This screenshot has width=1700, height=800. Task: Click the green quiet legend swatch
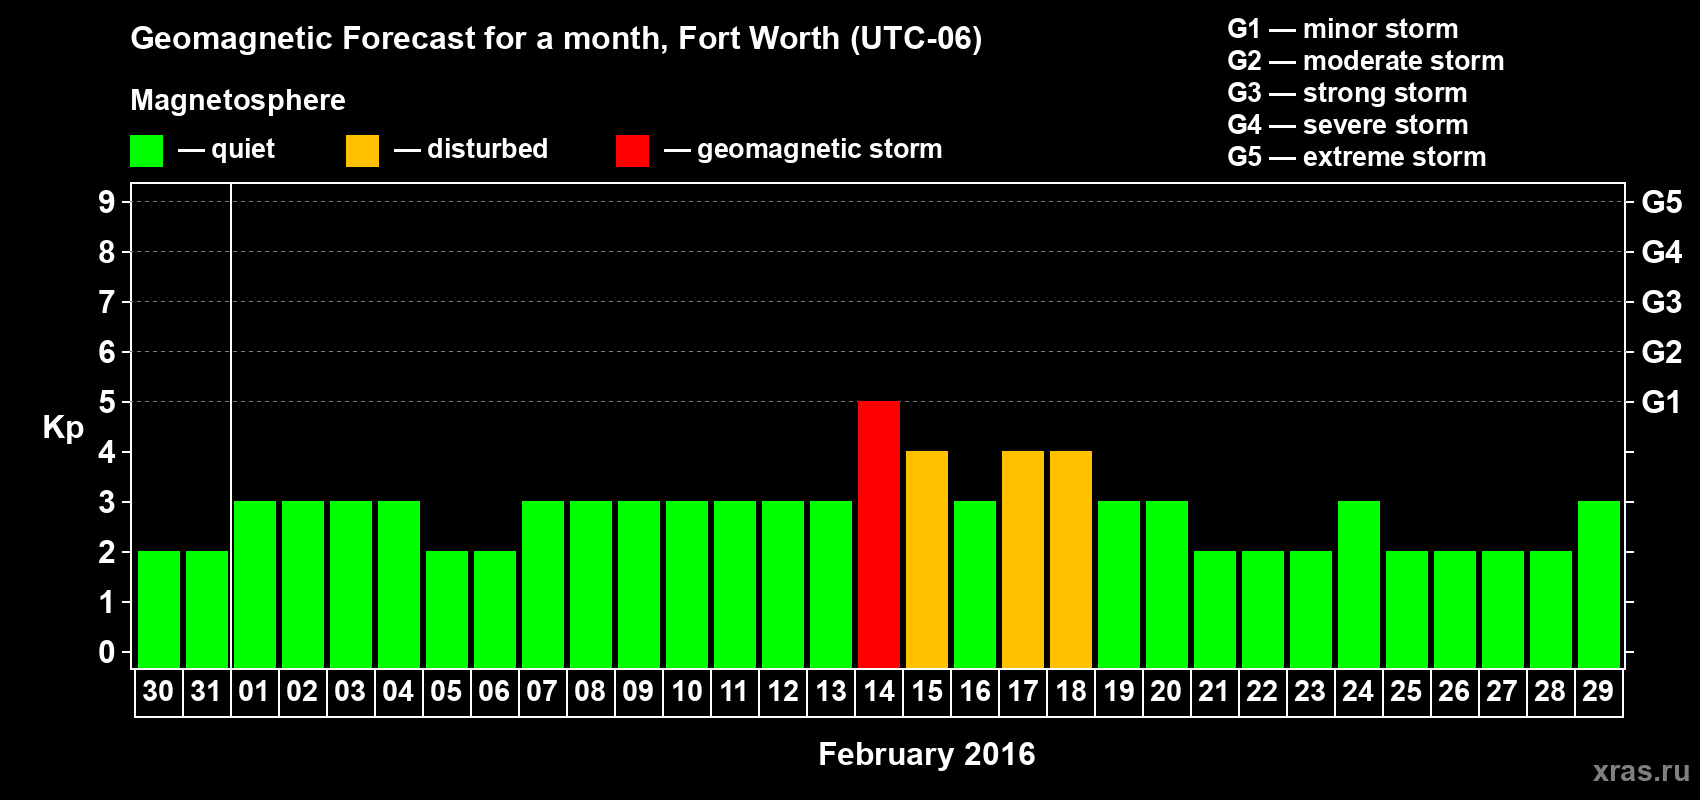(x=147, y=151)
